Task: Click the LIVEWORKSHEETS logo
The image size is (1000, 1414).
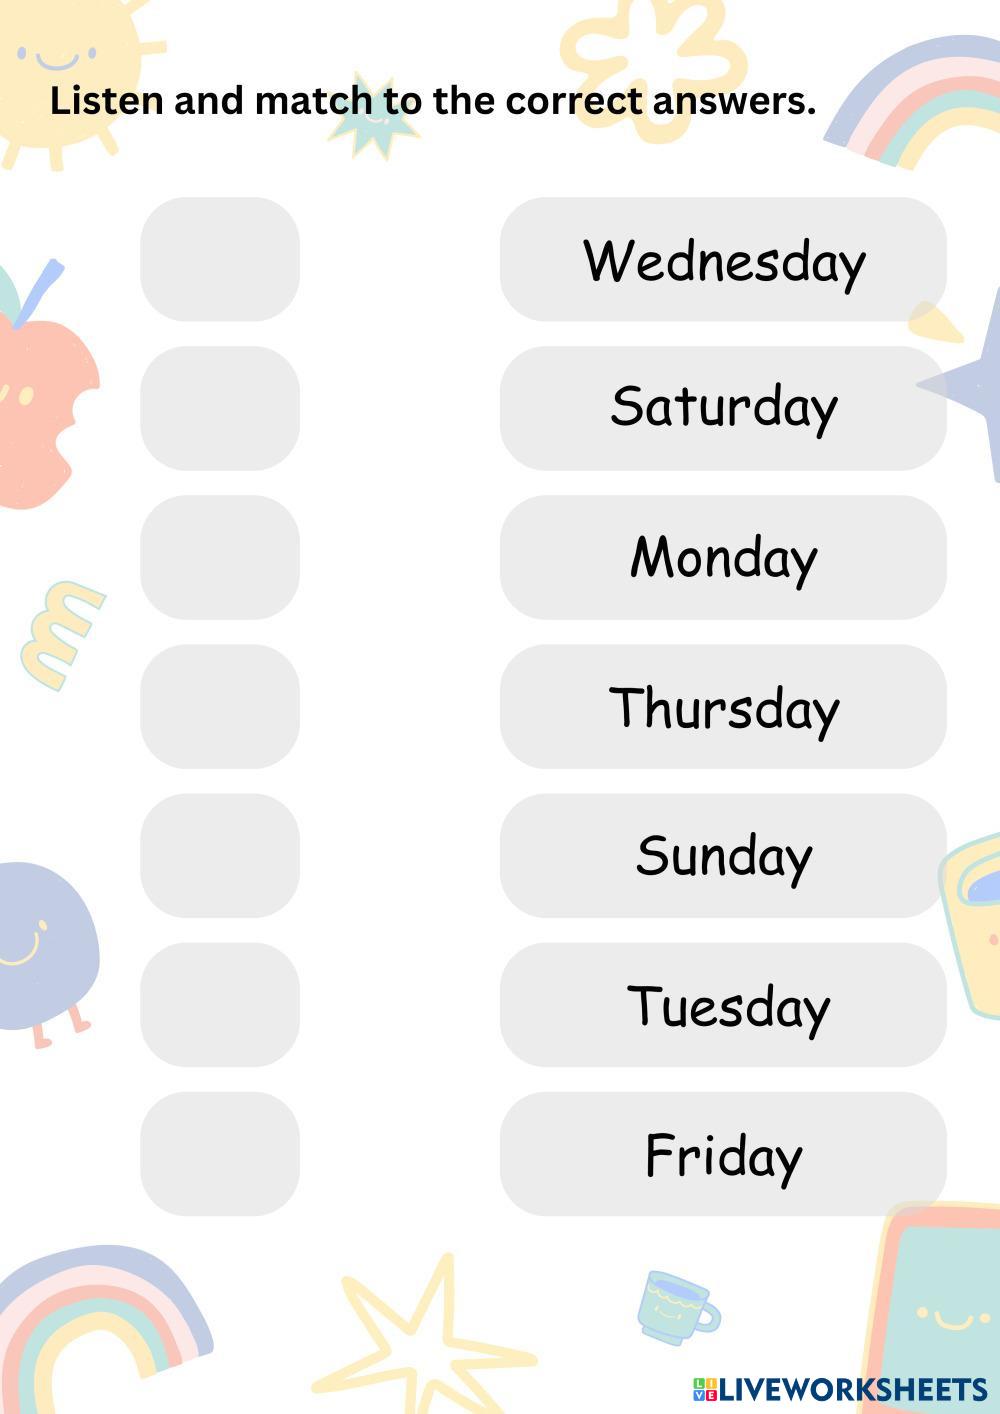Action: point(840,1389)
